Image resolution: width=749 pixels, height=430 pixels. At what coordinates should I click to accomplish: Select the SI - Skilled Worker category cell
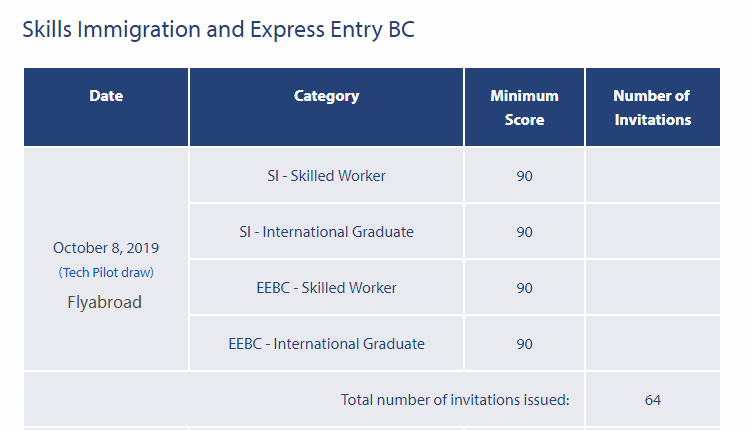pyautogui.click(x=326, y=176)
